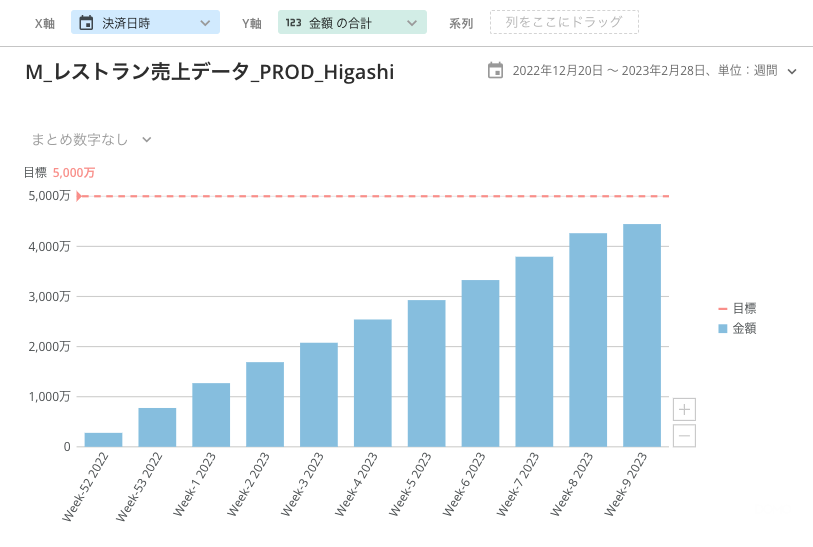Click the goal value 5,000万 label

(x=74, y=173)
